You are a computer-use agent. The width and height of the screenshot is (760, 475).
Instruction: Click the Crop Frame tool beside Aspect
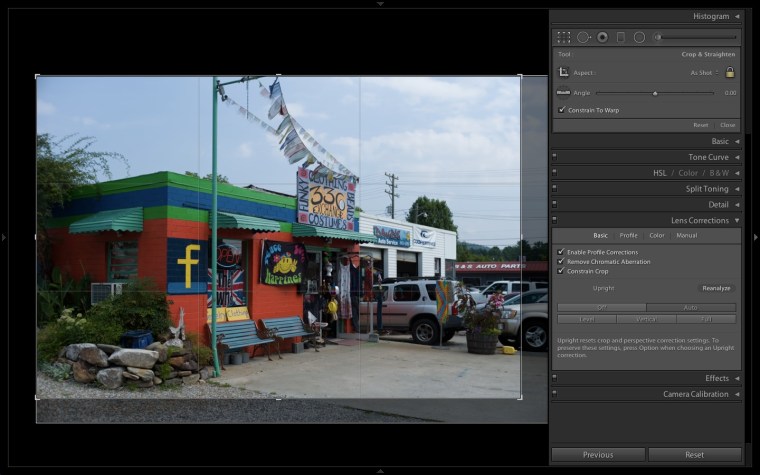click(x=564, y=72)
